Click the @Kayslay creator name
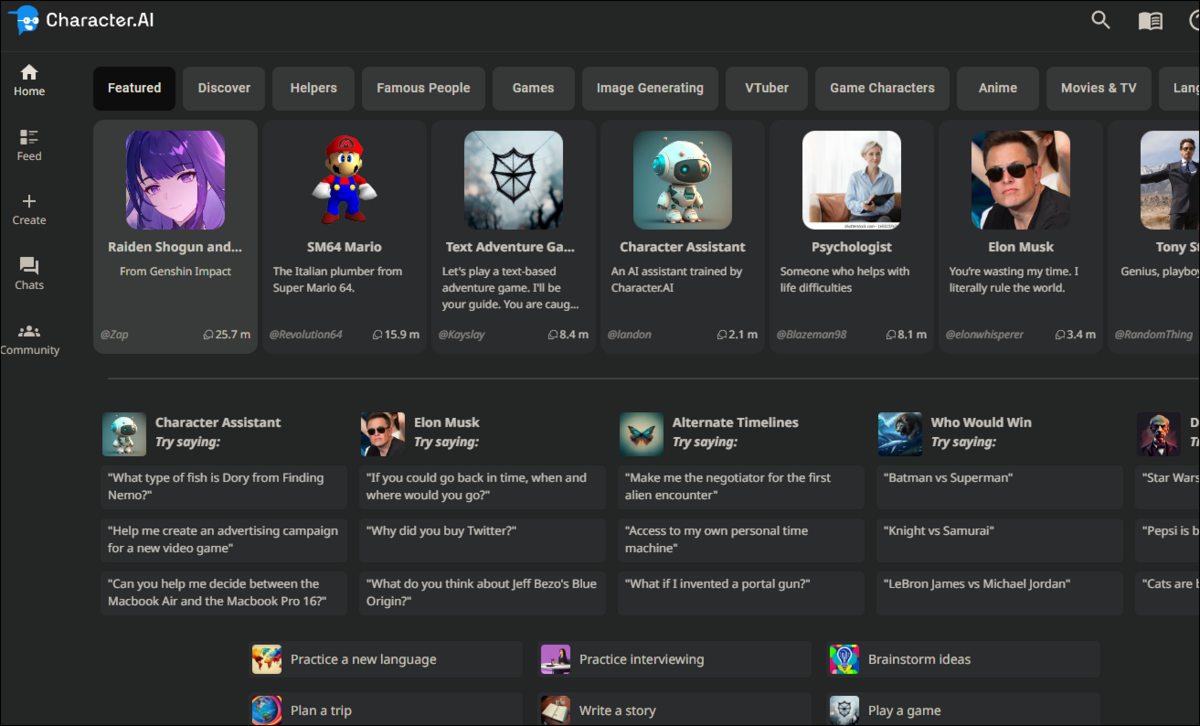Viewport: 1200px width, 726px height. point(461,335)
